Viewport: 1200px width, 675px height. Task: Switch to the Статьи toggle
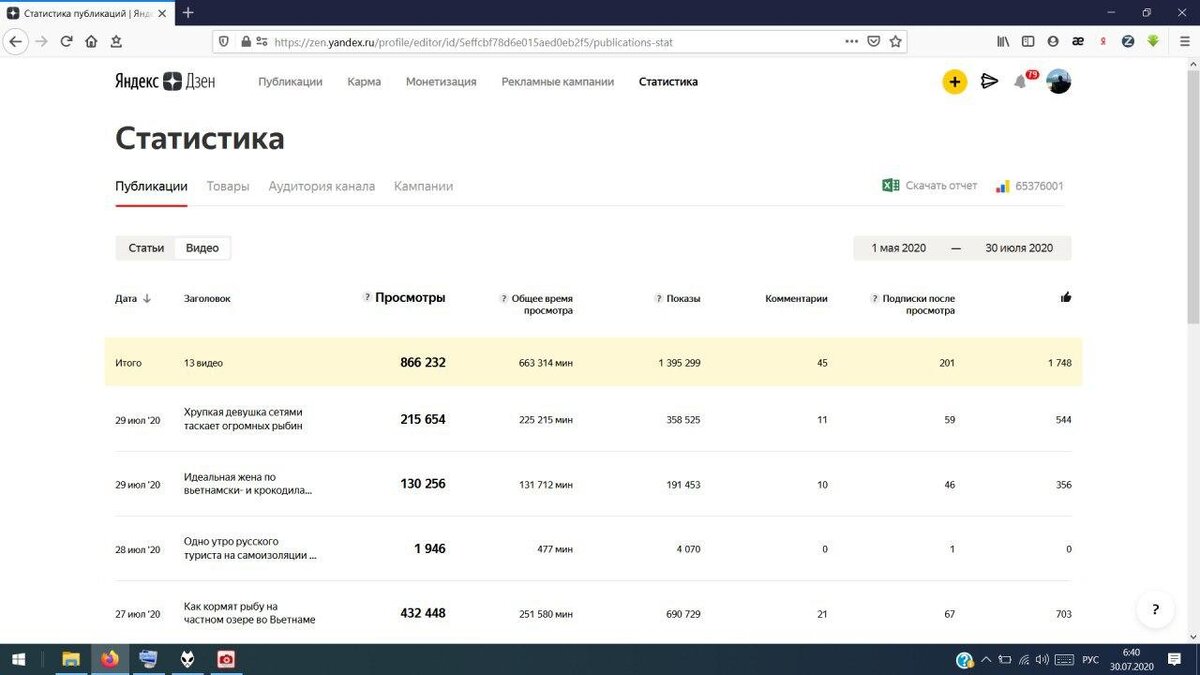146,248
